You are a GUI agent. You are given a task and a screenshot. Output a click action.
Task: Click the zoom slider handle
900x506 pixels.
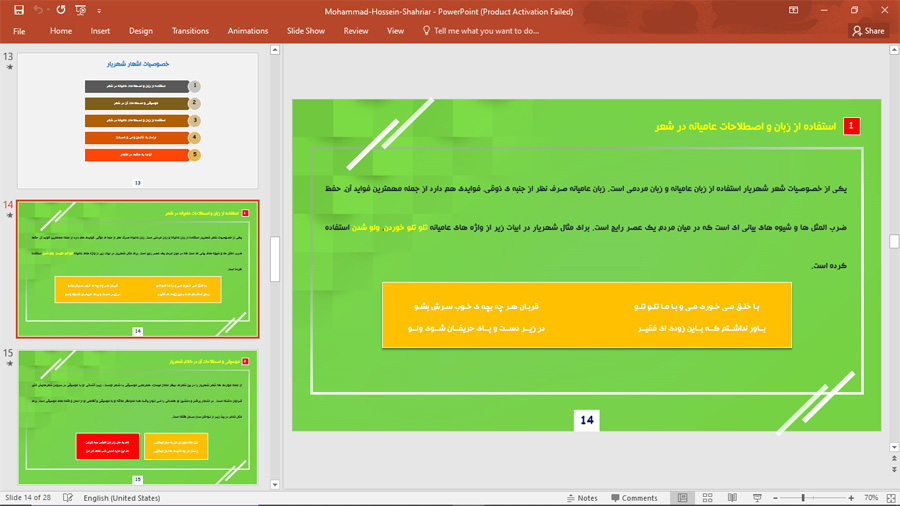pos(803,498)
